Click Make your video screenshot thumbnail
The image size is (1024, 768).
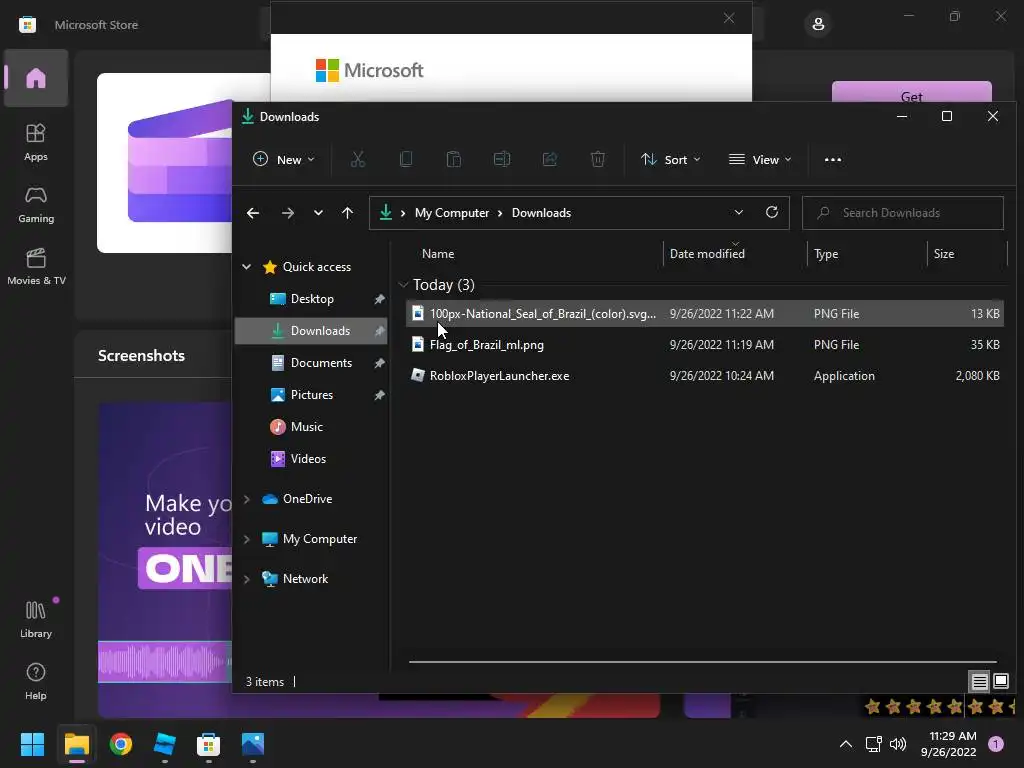[x=165, y=560]
